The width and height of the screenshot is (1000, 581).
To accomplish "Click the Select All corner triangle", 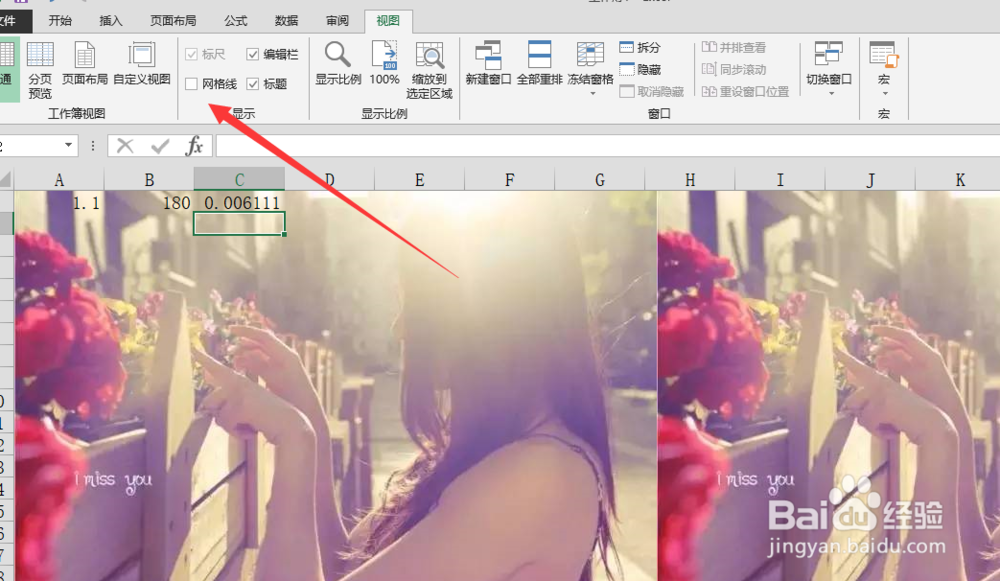I will (6, 180).
